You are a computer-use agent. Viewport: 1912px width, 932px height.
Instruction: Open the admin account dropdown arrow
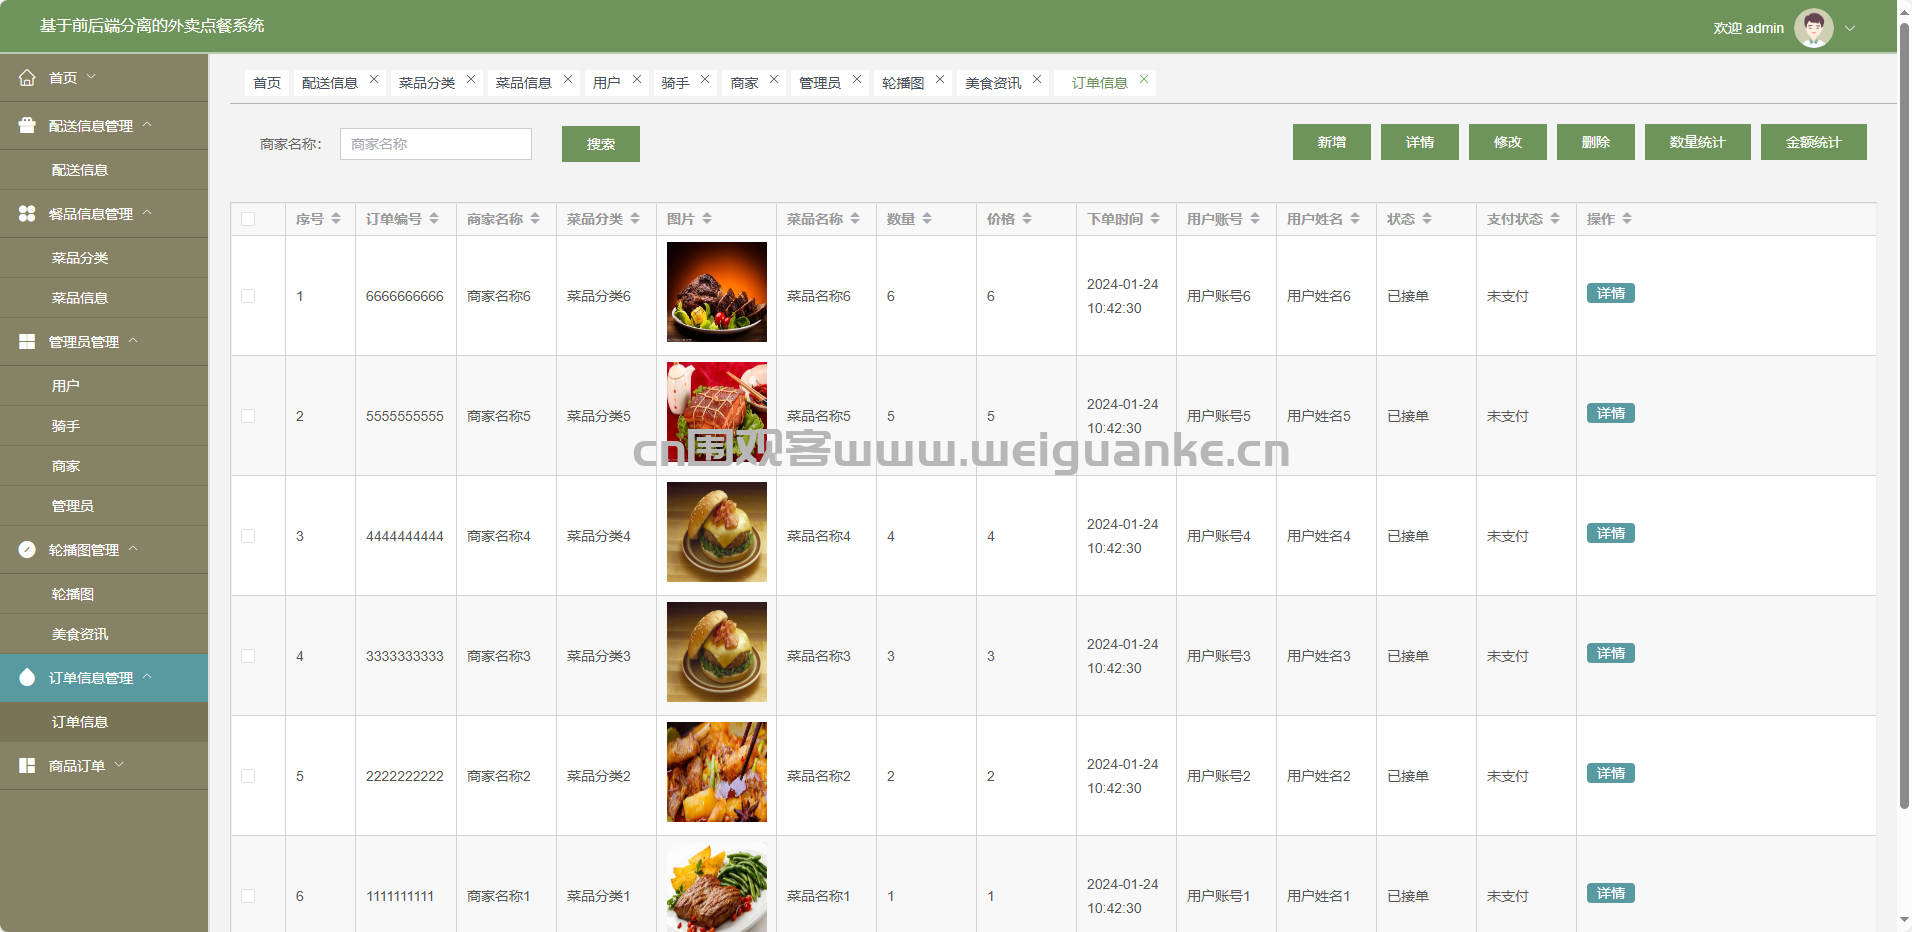click(1850, 28)
